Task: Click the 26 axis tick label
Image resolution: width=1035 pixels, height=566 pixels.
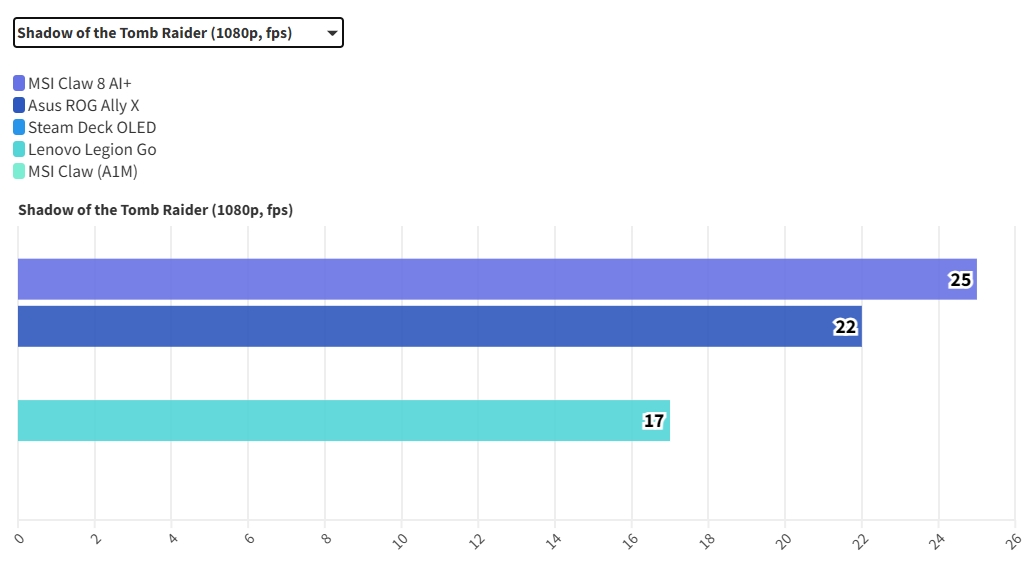Action: coord(1013,538)
